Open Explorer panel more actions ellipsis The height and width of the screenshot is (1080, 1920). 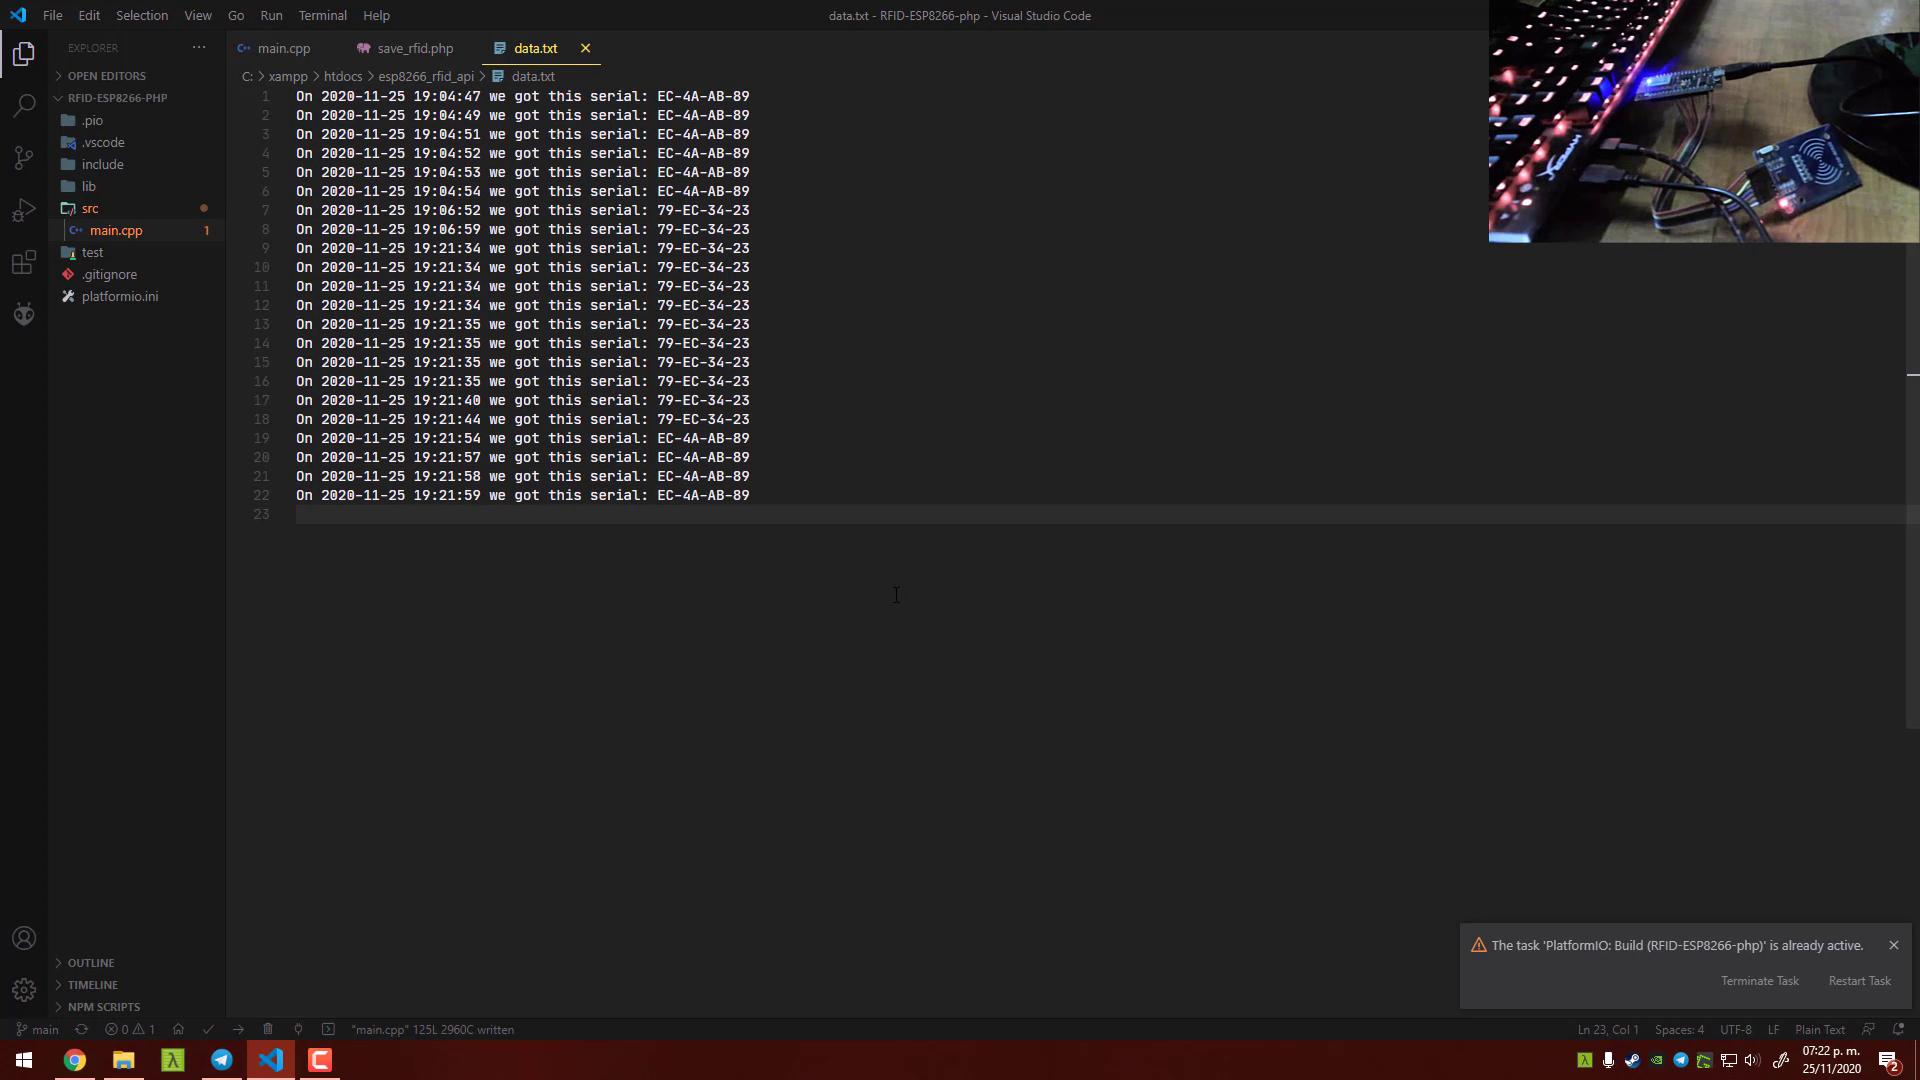[199, 48]
